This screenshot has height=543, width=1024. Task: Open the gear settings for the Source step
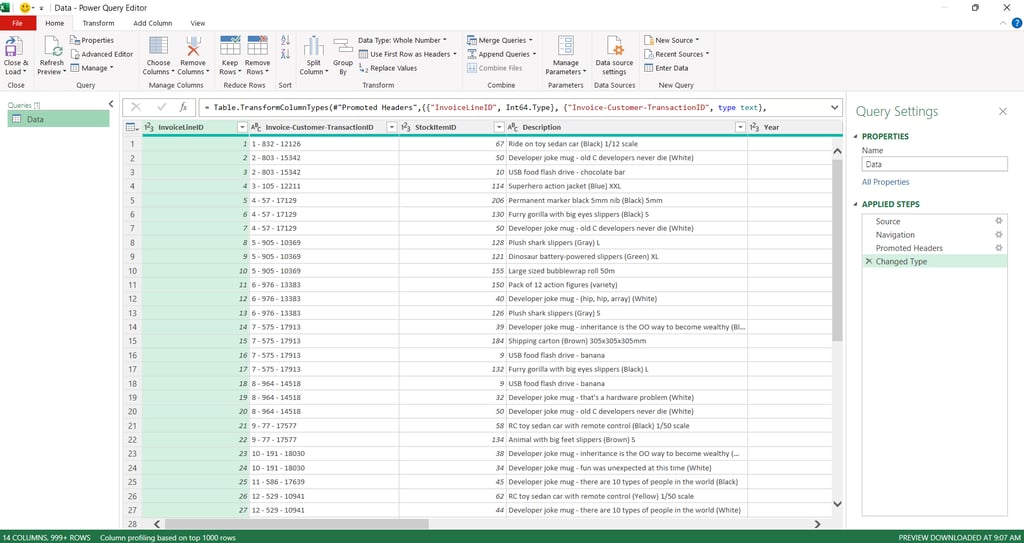click(x=997, y=221)
